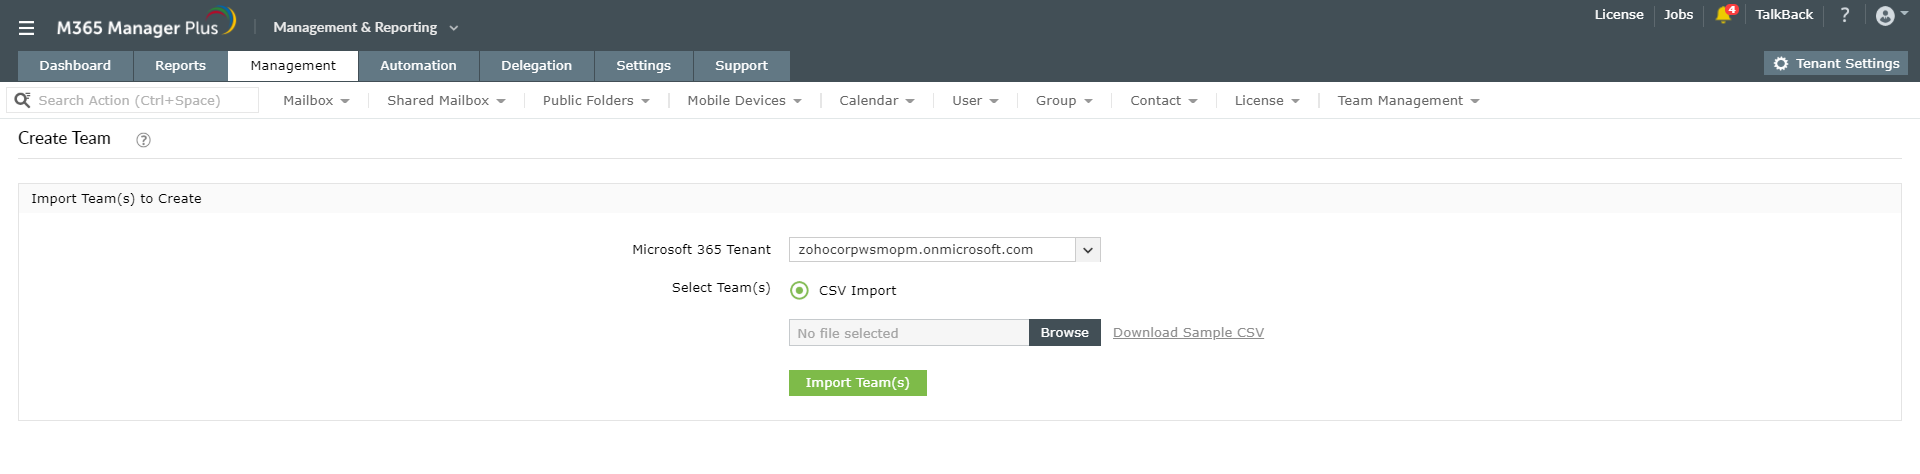Image resolution: width=1920 pixels, height=474 pixels.
Task: Click the M365 Manager Plus logo
Action: pos(145,26)
